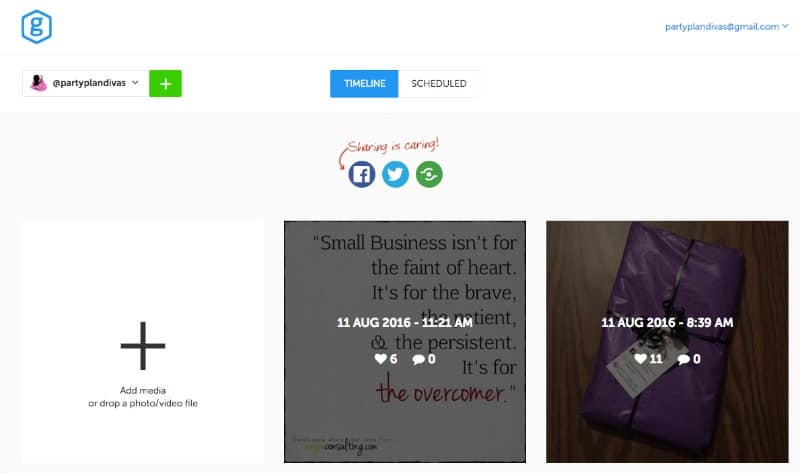
Task: Click the green plus add account button
Action: pos(165,84)
